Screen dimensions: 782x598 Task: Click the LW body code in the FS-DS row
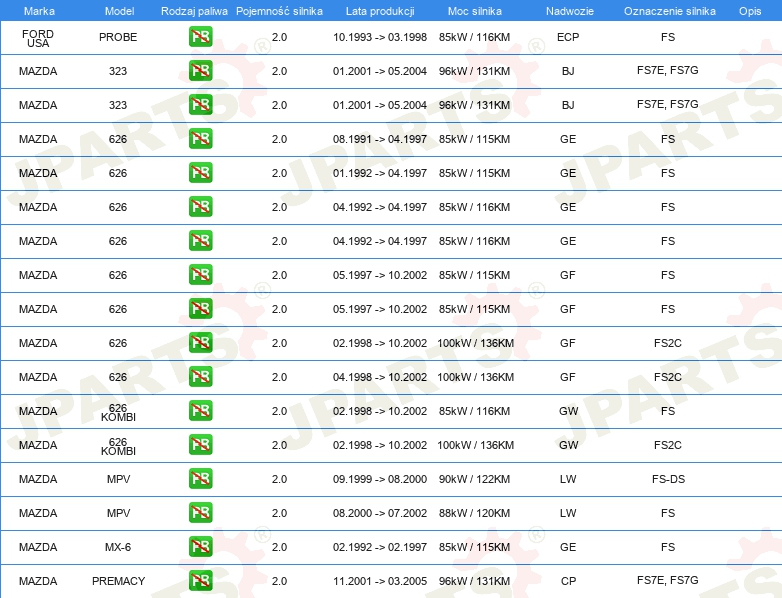[x=568, y=479]
